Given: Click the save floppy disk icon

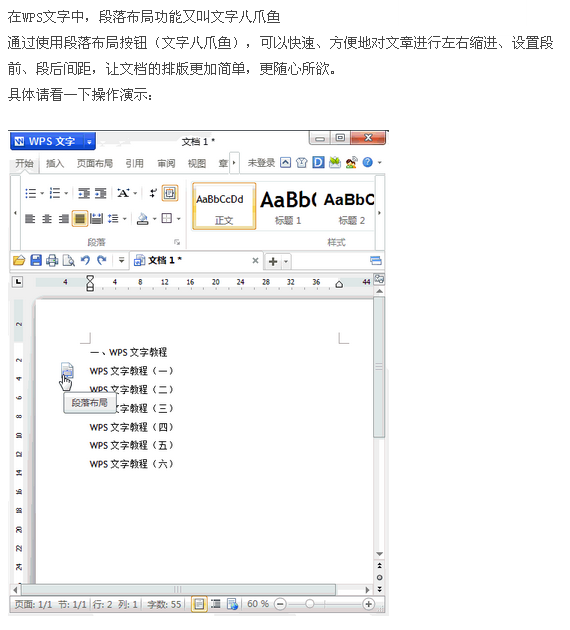Looking at the screenshot, I should click(36, 260).
